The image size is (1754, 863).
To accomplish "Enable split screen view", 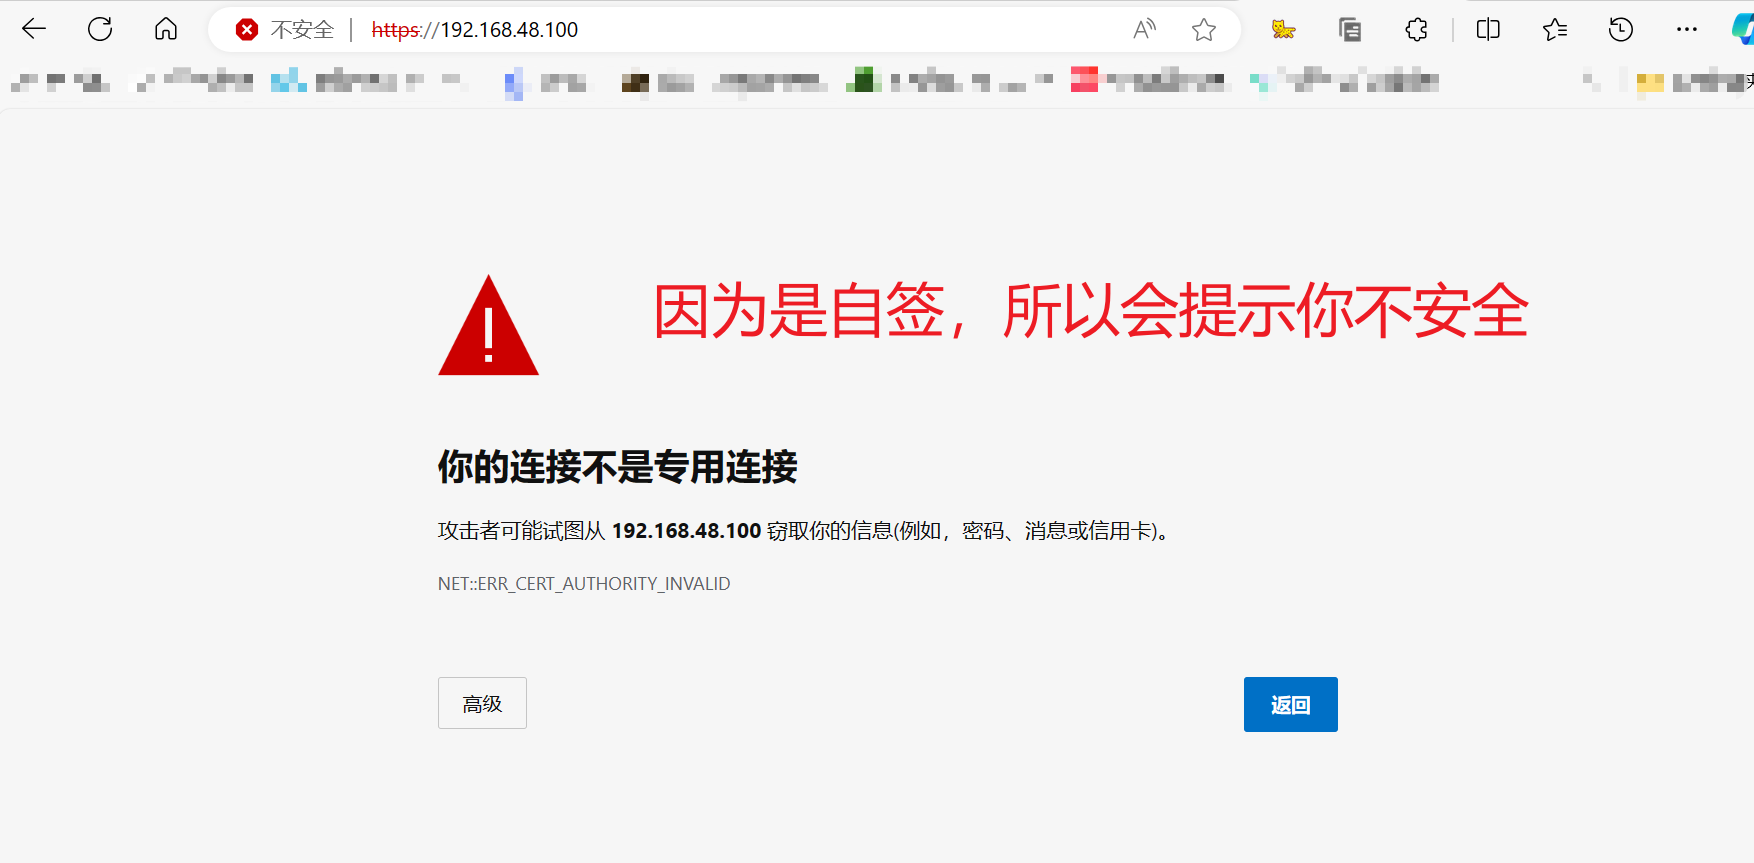I will point(1488,30).
